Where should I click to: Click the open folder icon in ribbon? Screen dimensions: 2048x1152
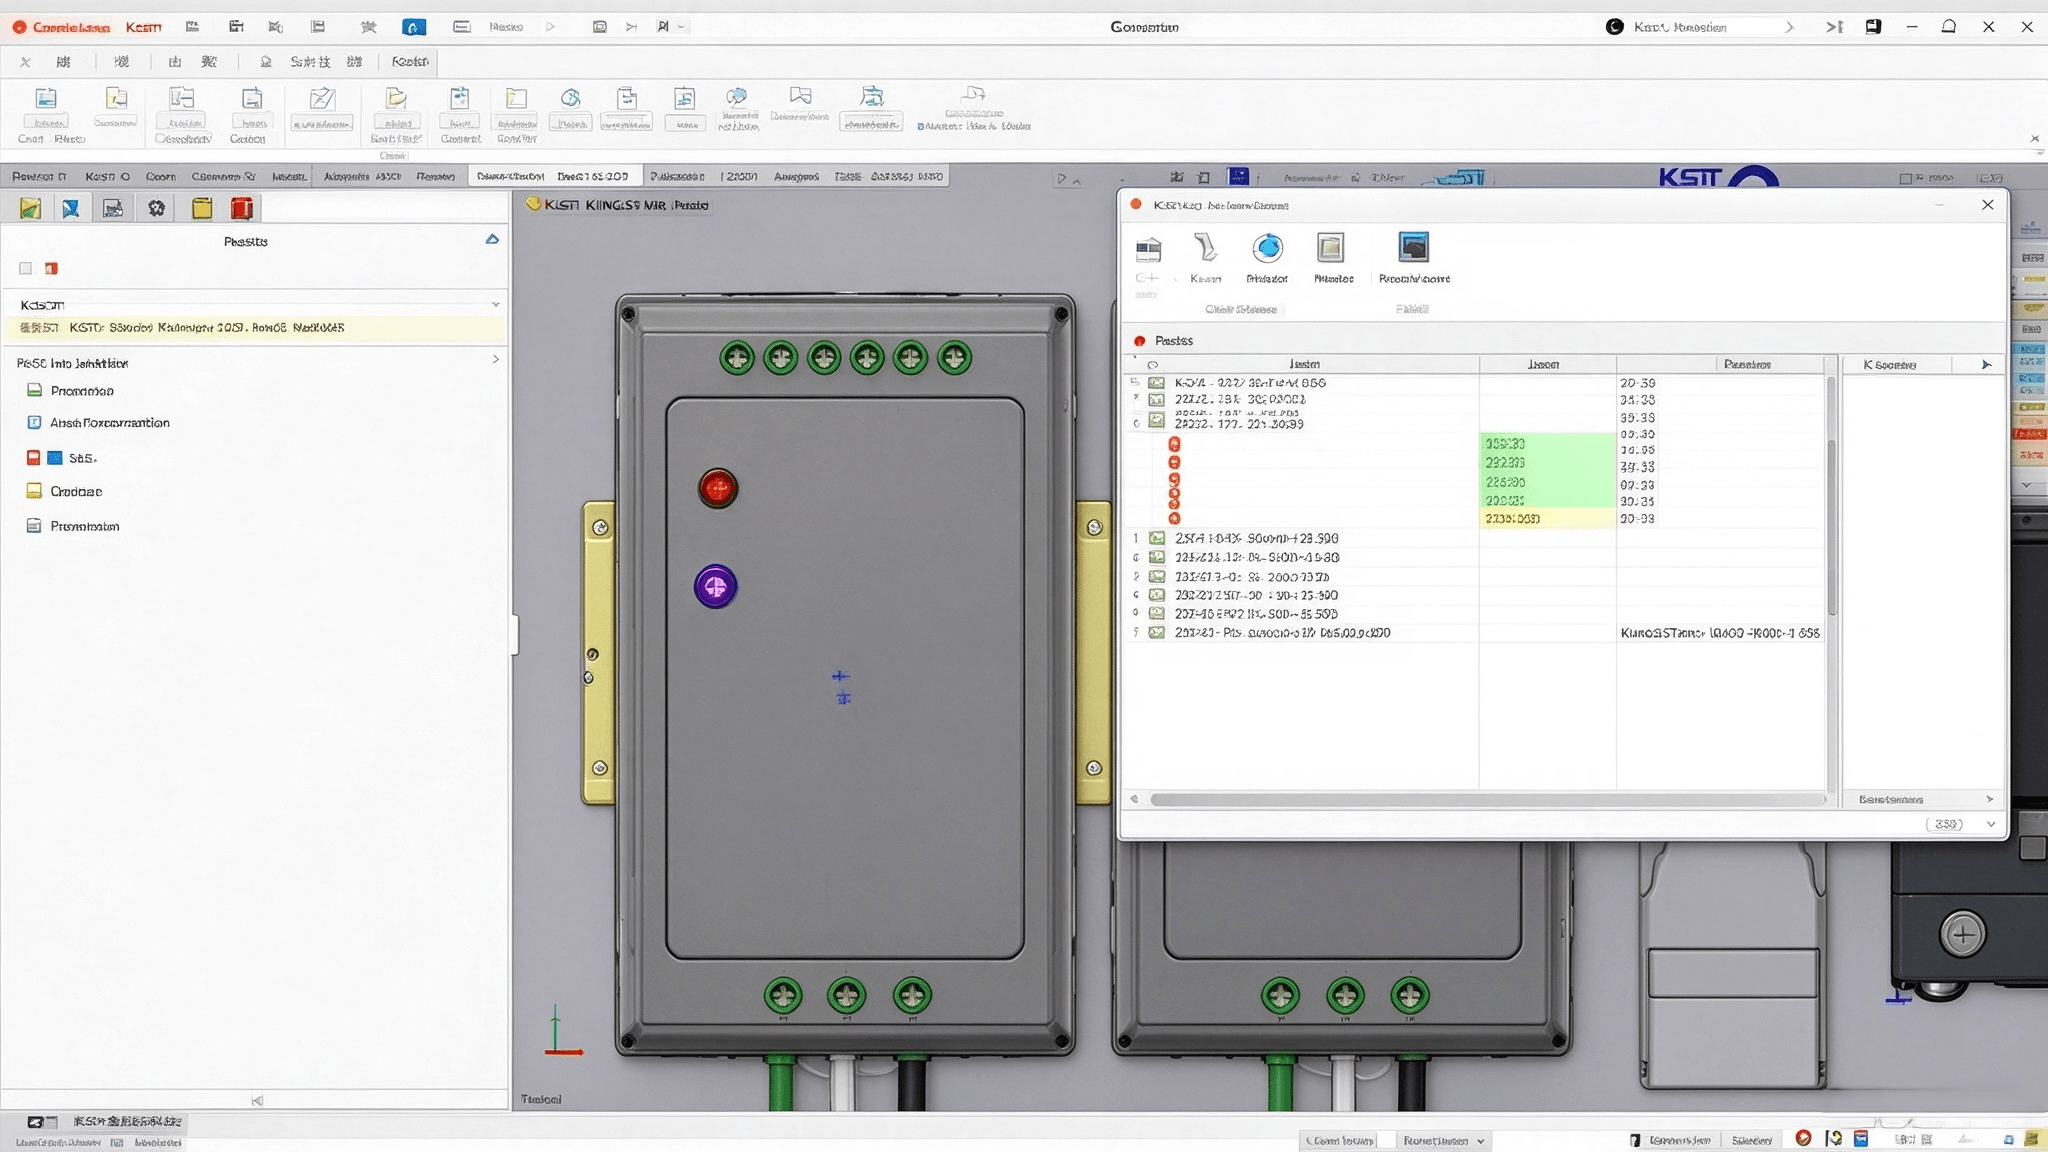[396, 97]
